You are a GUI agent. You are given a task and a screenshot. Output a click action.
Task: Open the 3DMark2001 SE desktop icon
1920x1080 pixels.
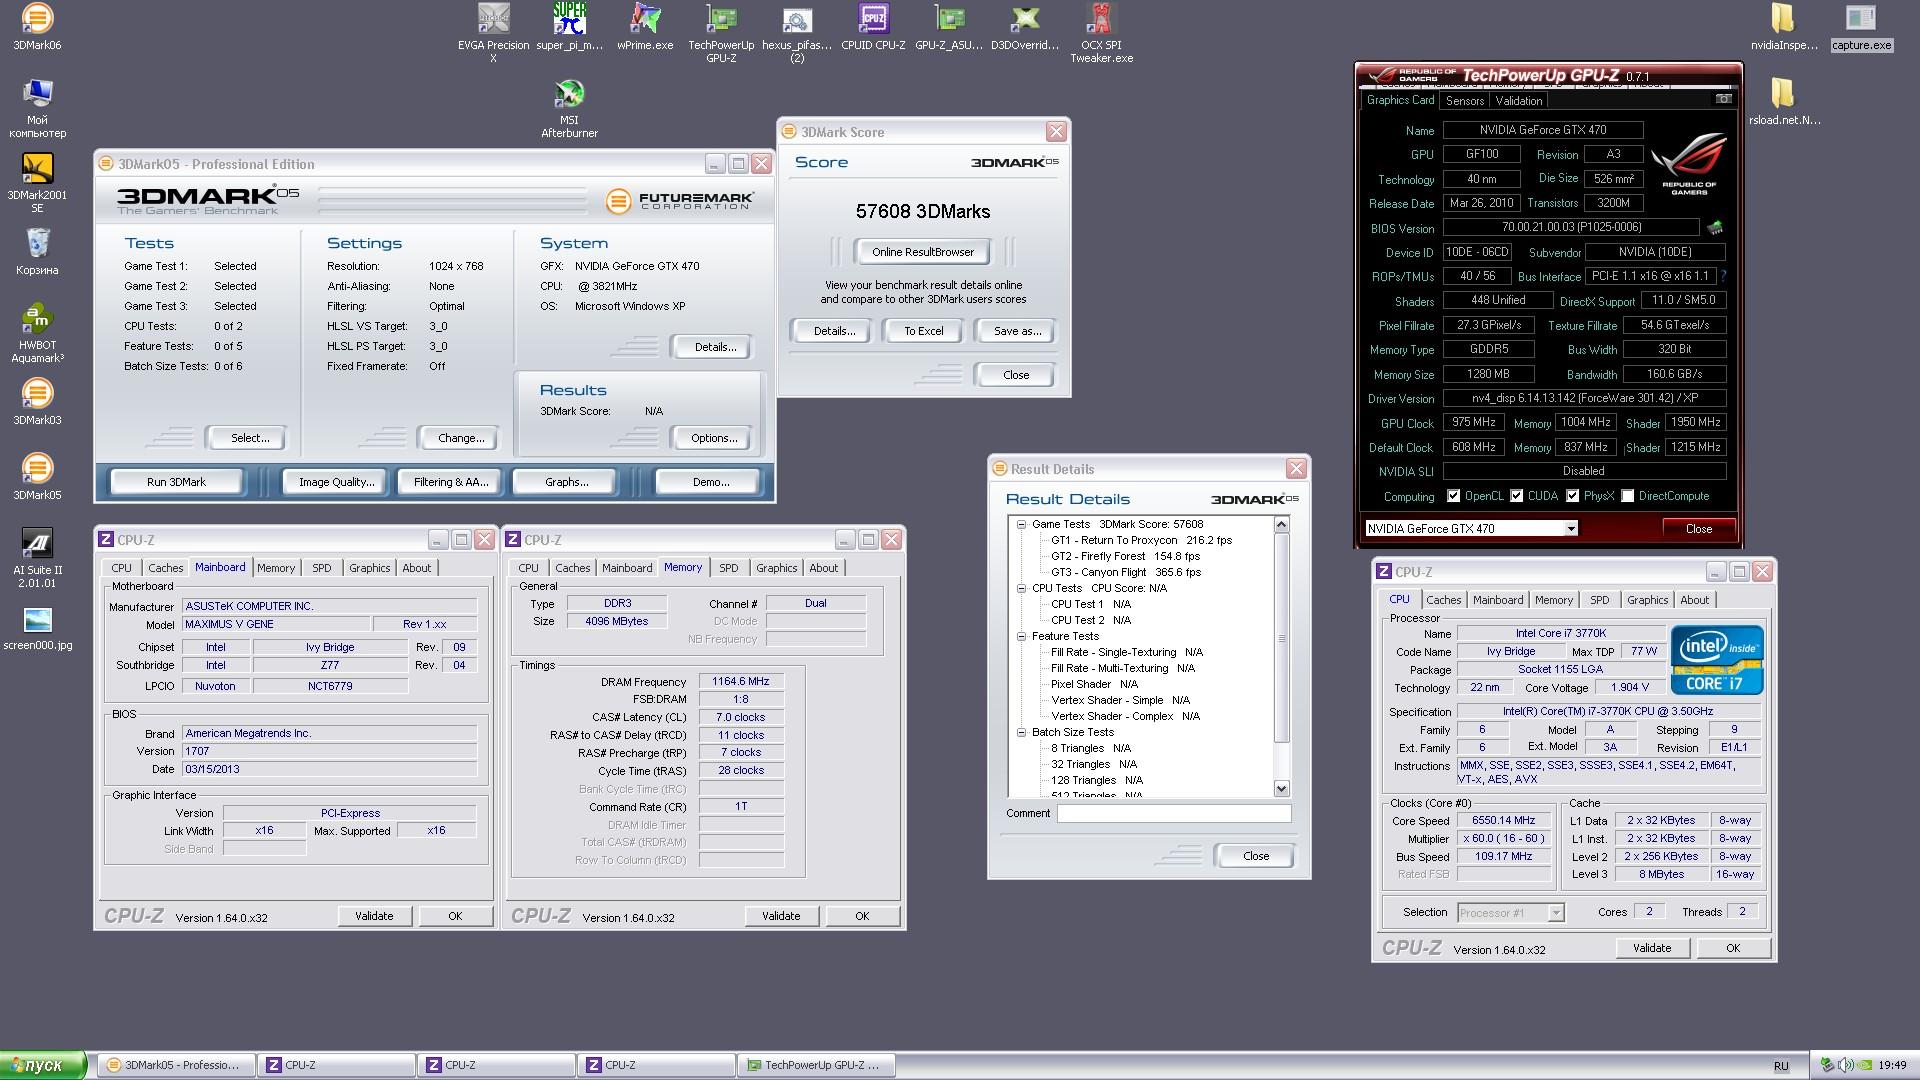click(x=37, y=182)
